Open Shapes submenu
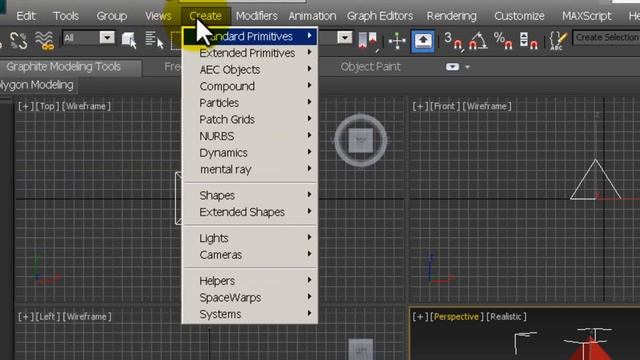 pyautogui.click(x=250, y=196)
